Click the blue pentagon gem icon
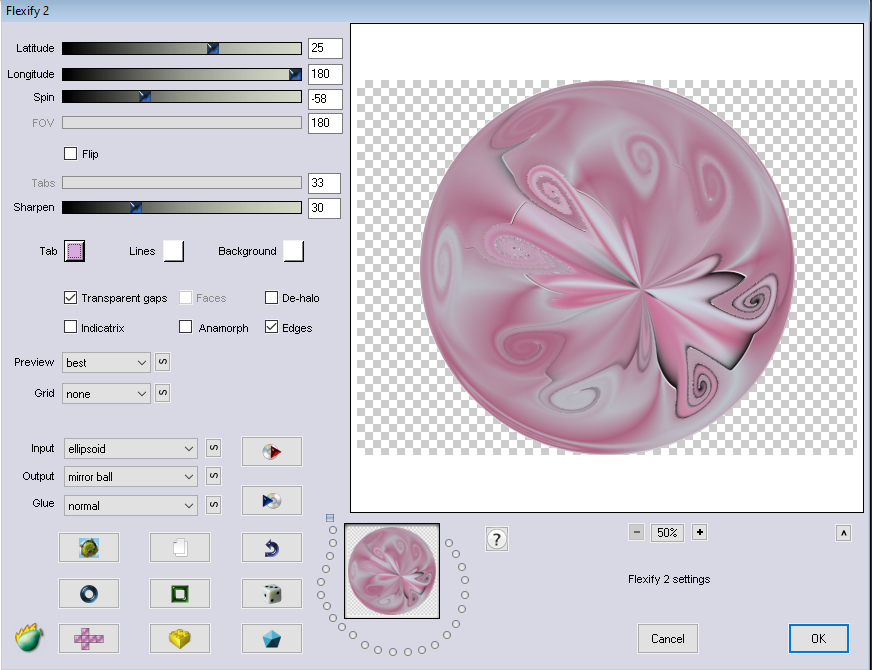 (271, 638)
